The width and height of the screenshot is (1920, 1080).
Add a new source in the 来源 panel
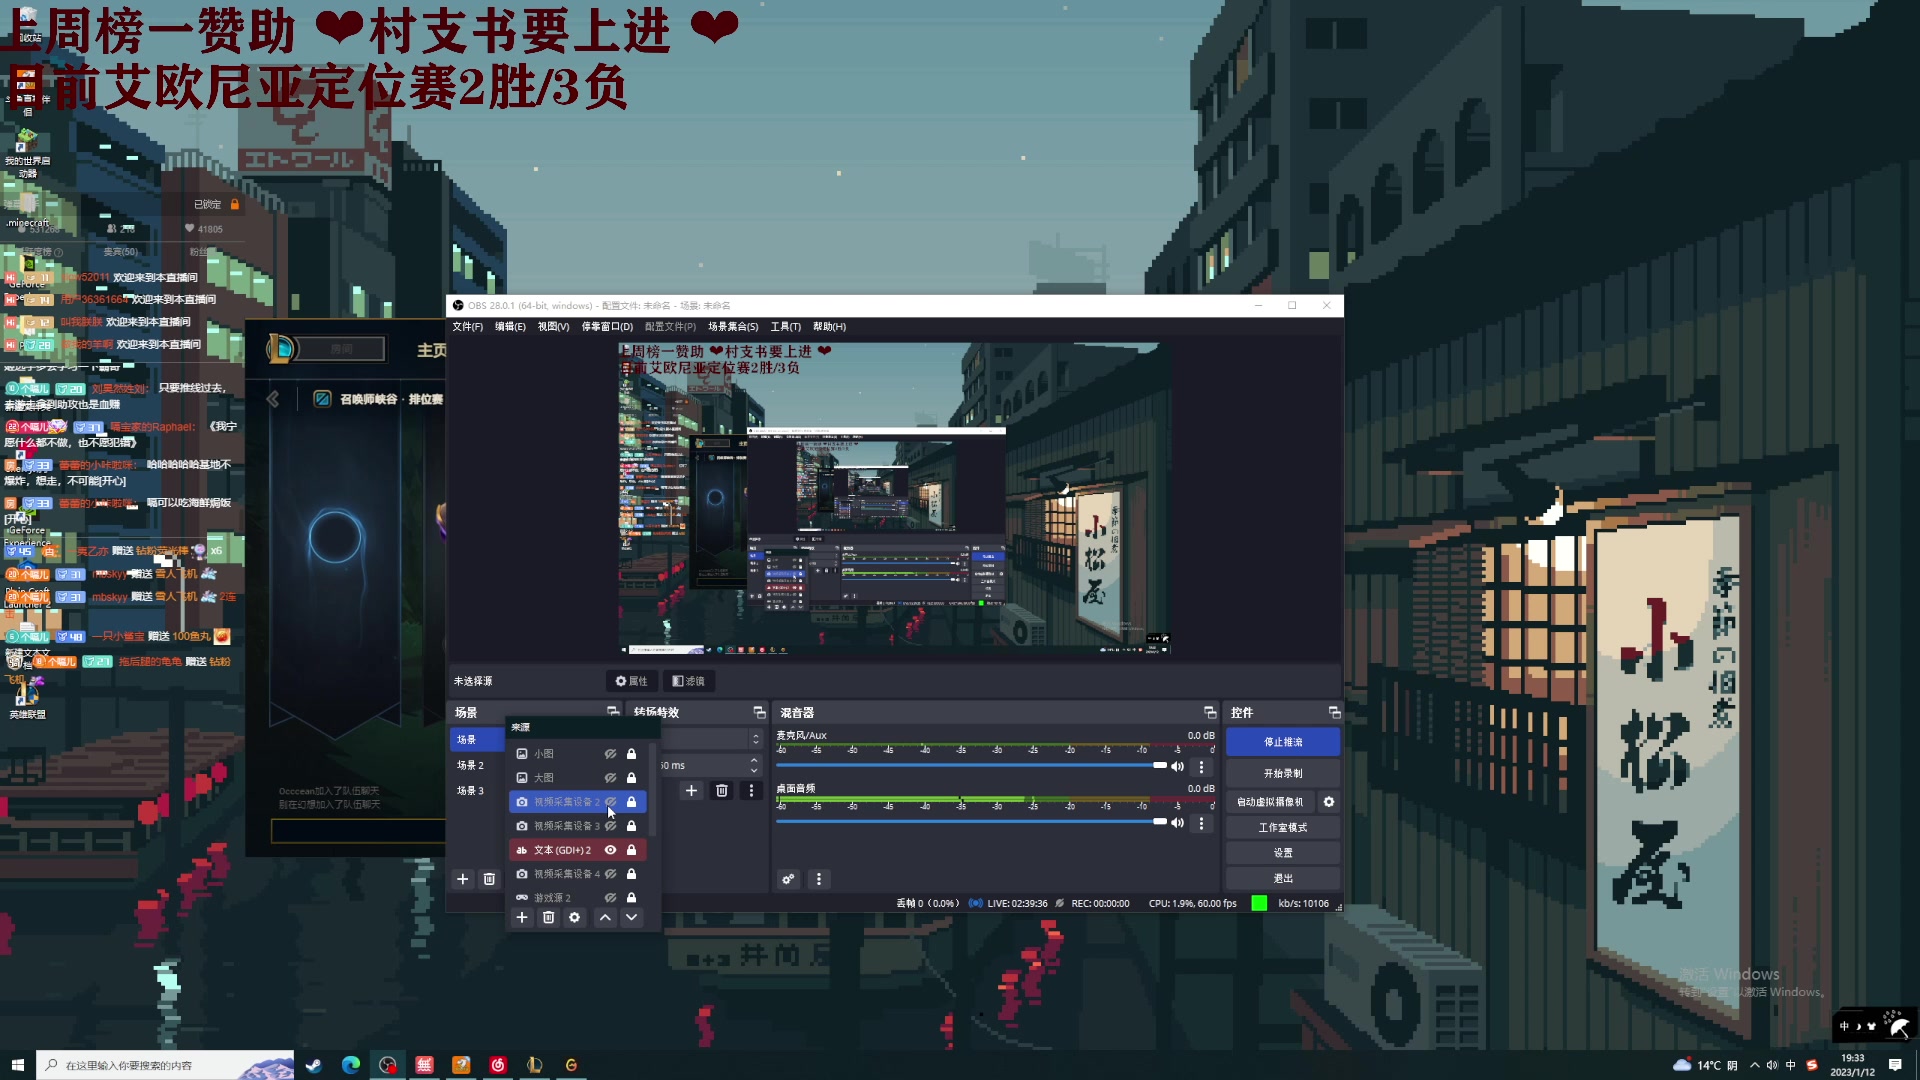coord(522,917)
